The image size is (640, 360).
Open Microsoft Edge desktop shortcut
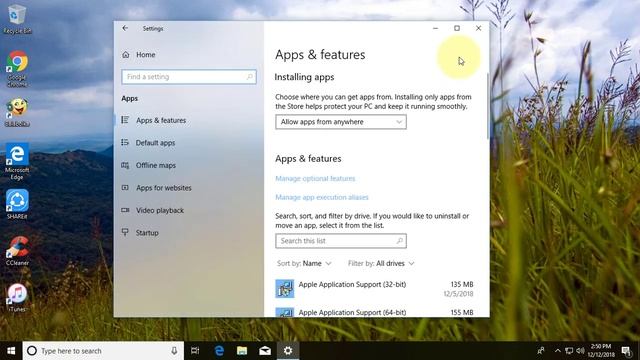pos(17,161)
